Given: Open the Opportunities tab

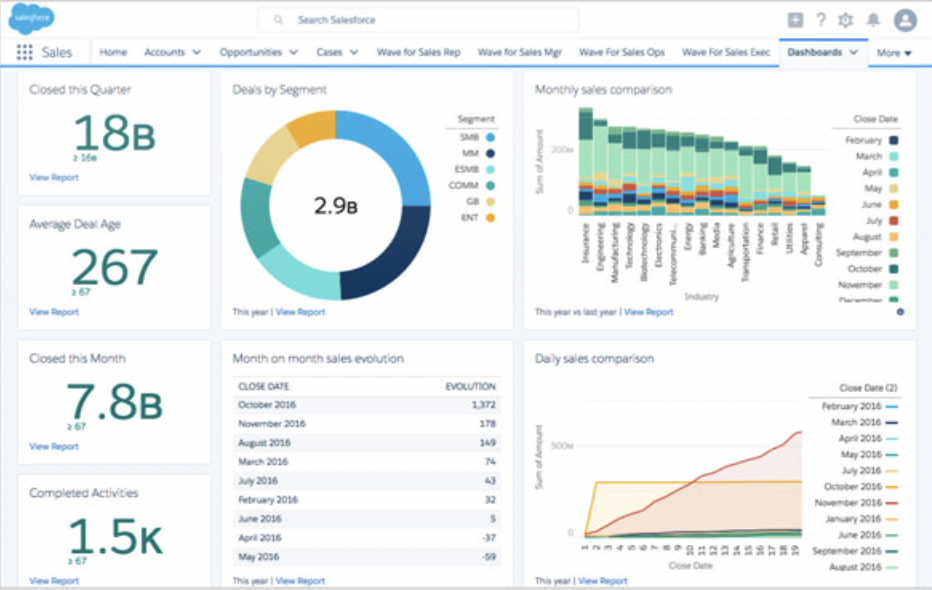Looking at the screenshot, I should click(x=251, y=52).
